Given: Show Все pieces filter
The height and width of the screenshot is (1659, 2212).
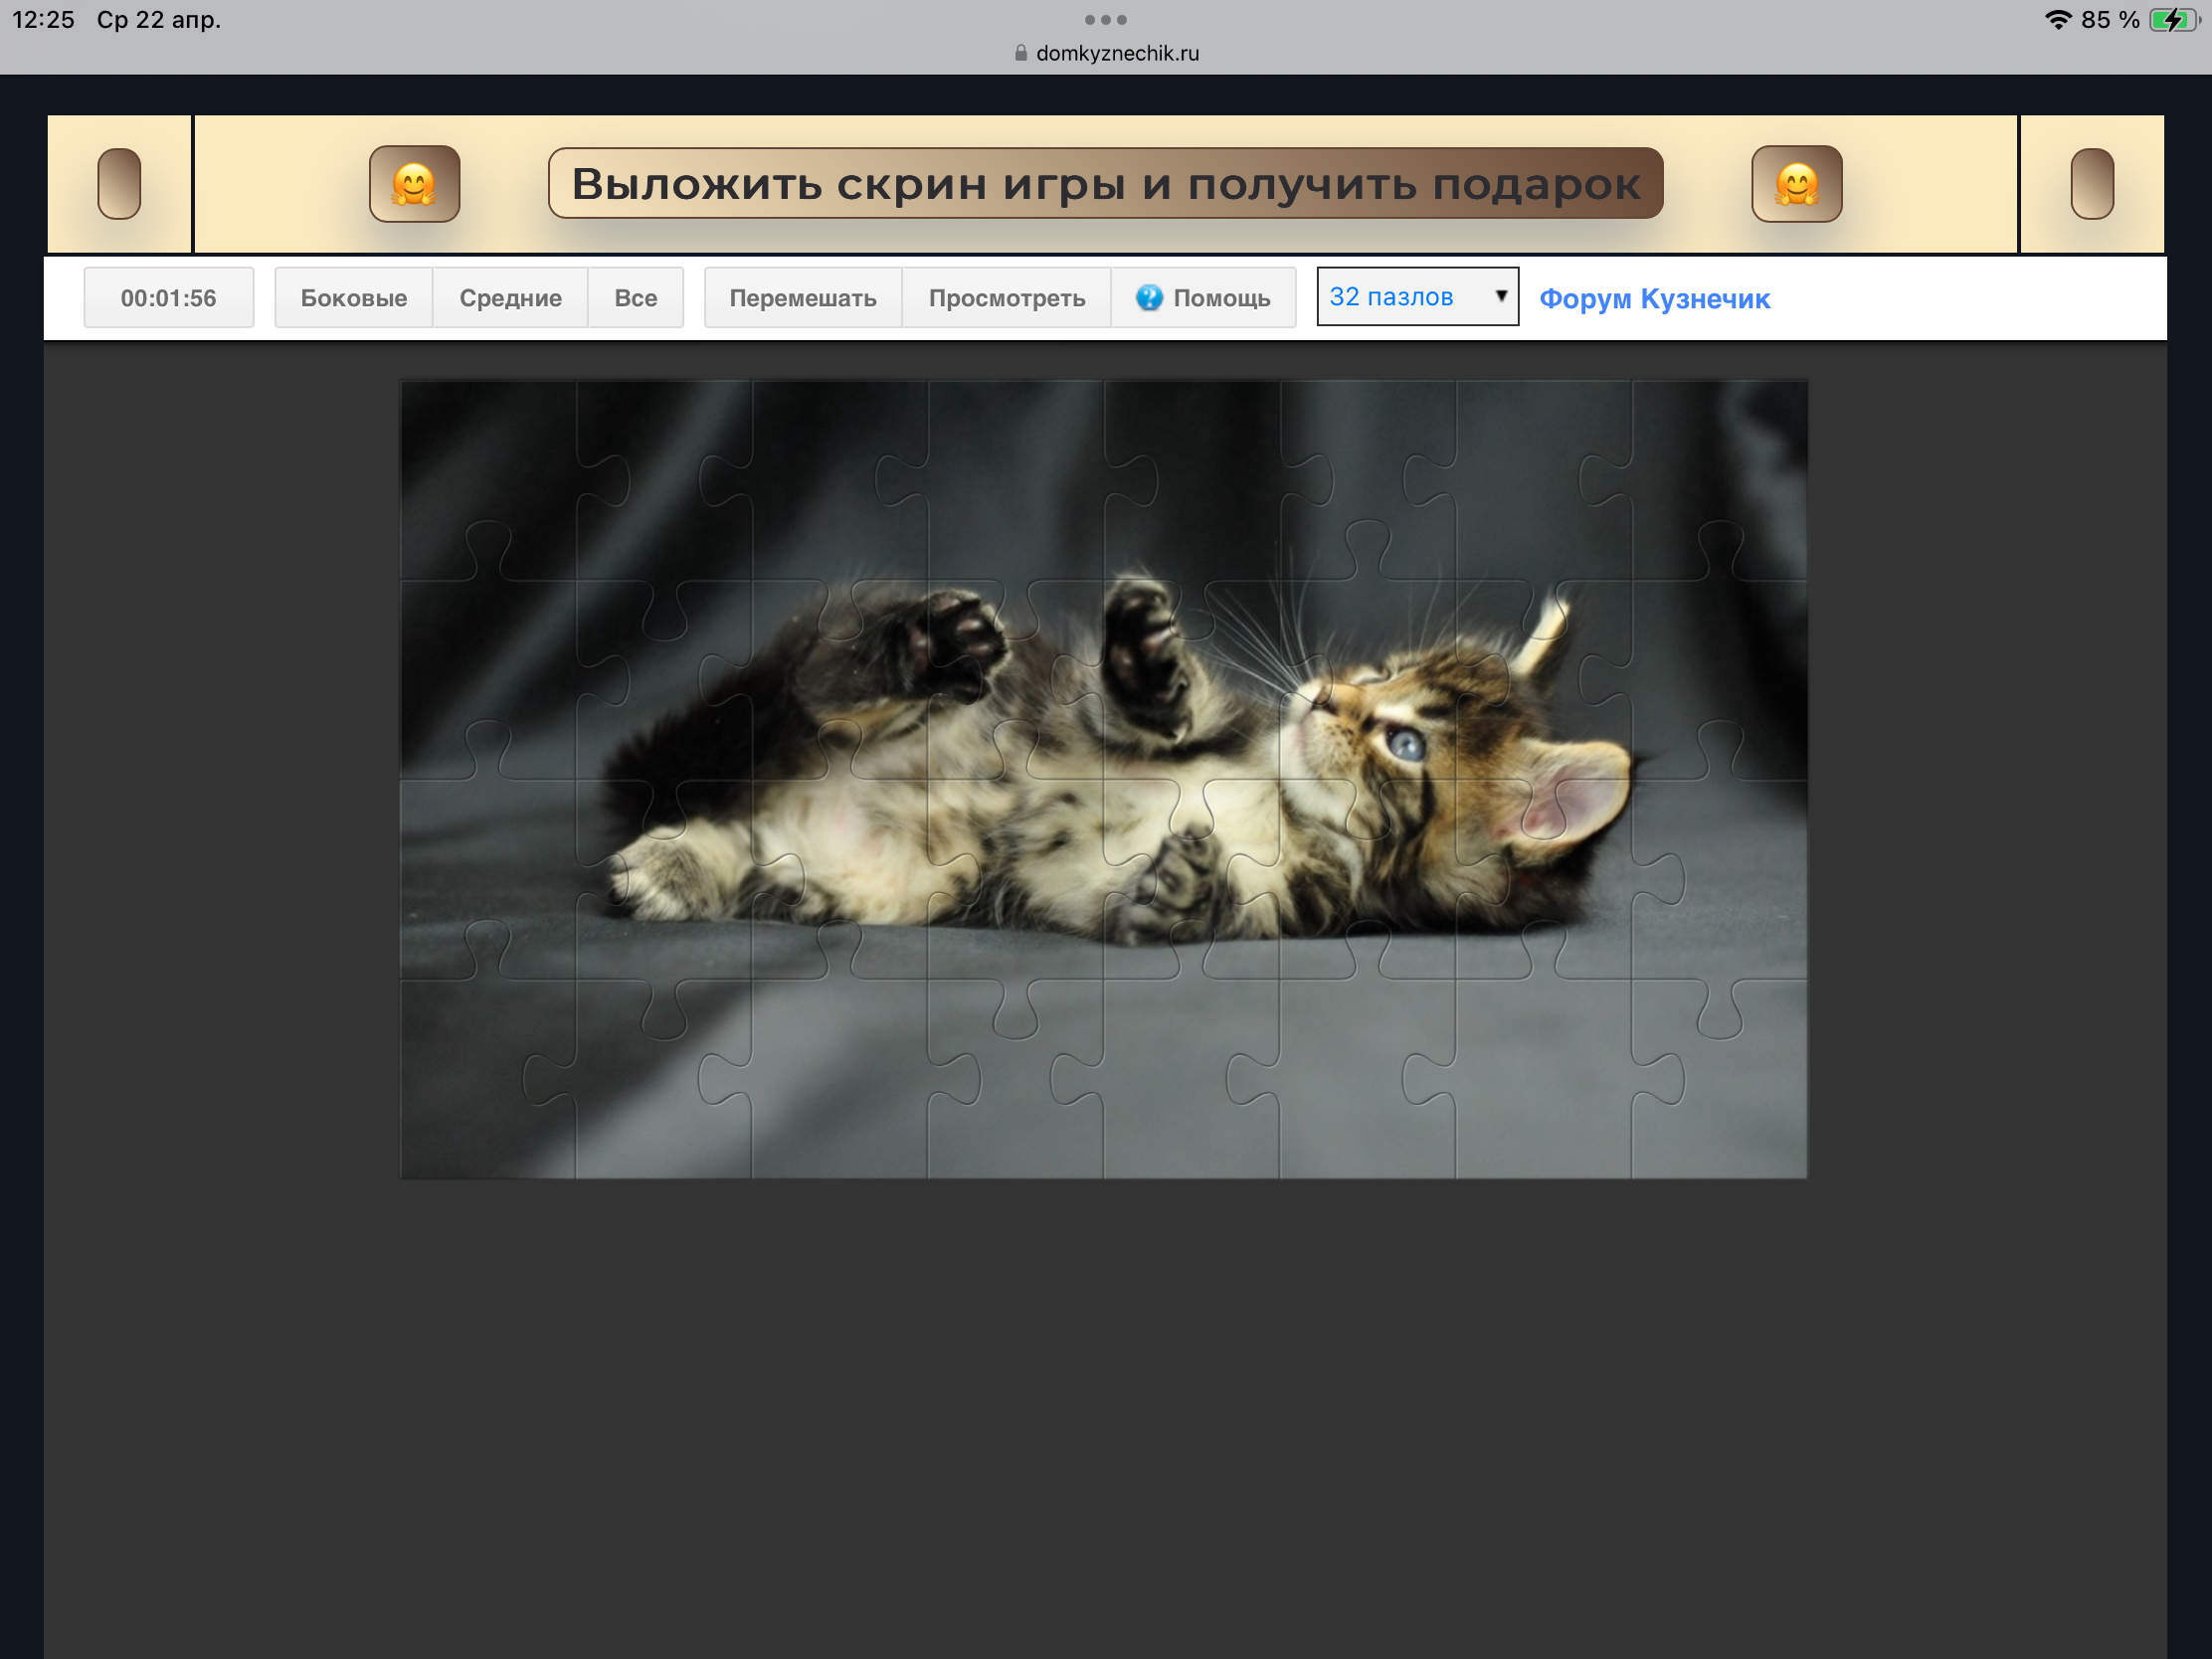Looking at the screenshot, I should pyautogui.click(x=635, y=298).
